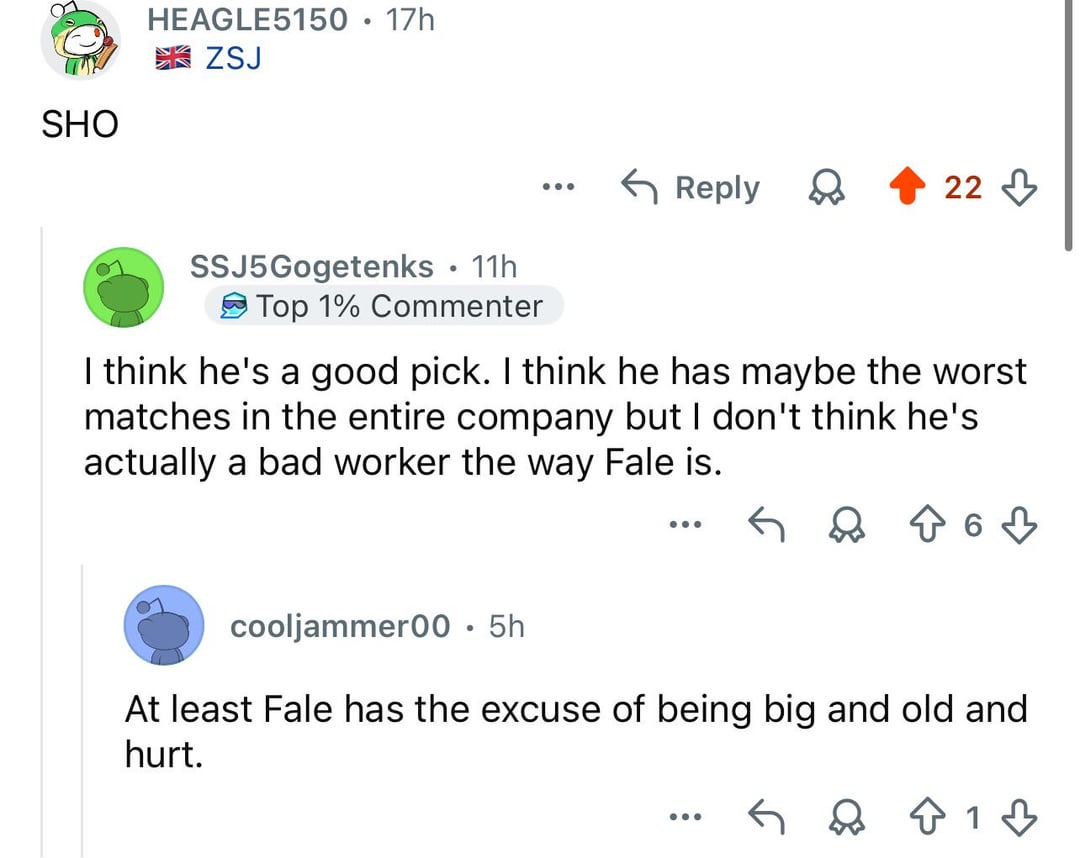The height and width of the screenshot is (858, 1080).
Task: Click SSJ5Gogetenks' green avatar
Action: coord(124,287)
